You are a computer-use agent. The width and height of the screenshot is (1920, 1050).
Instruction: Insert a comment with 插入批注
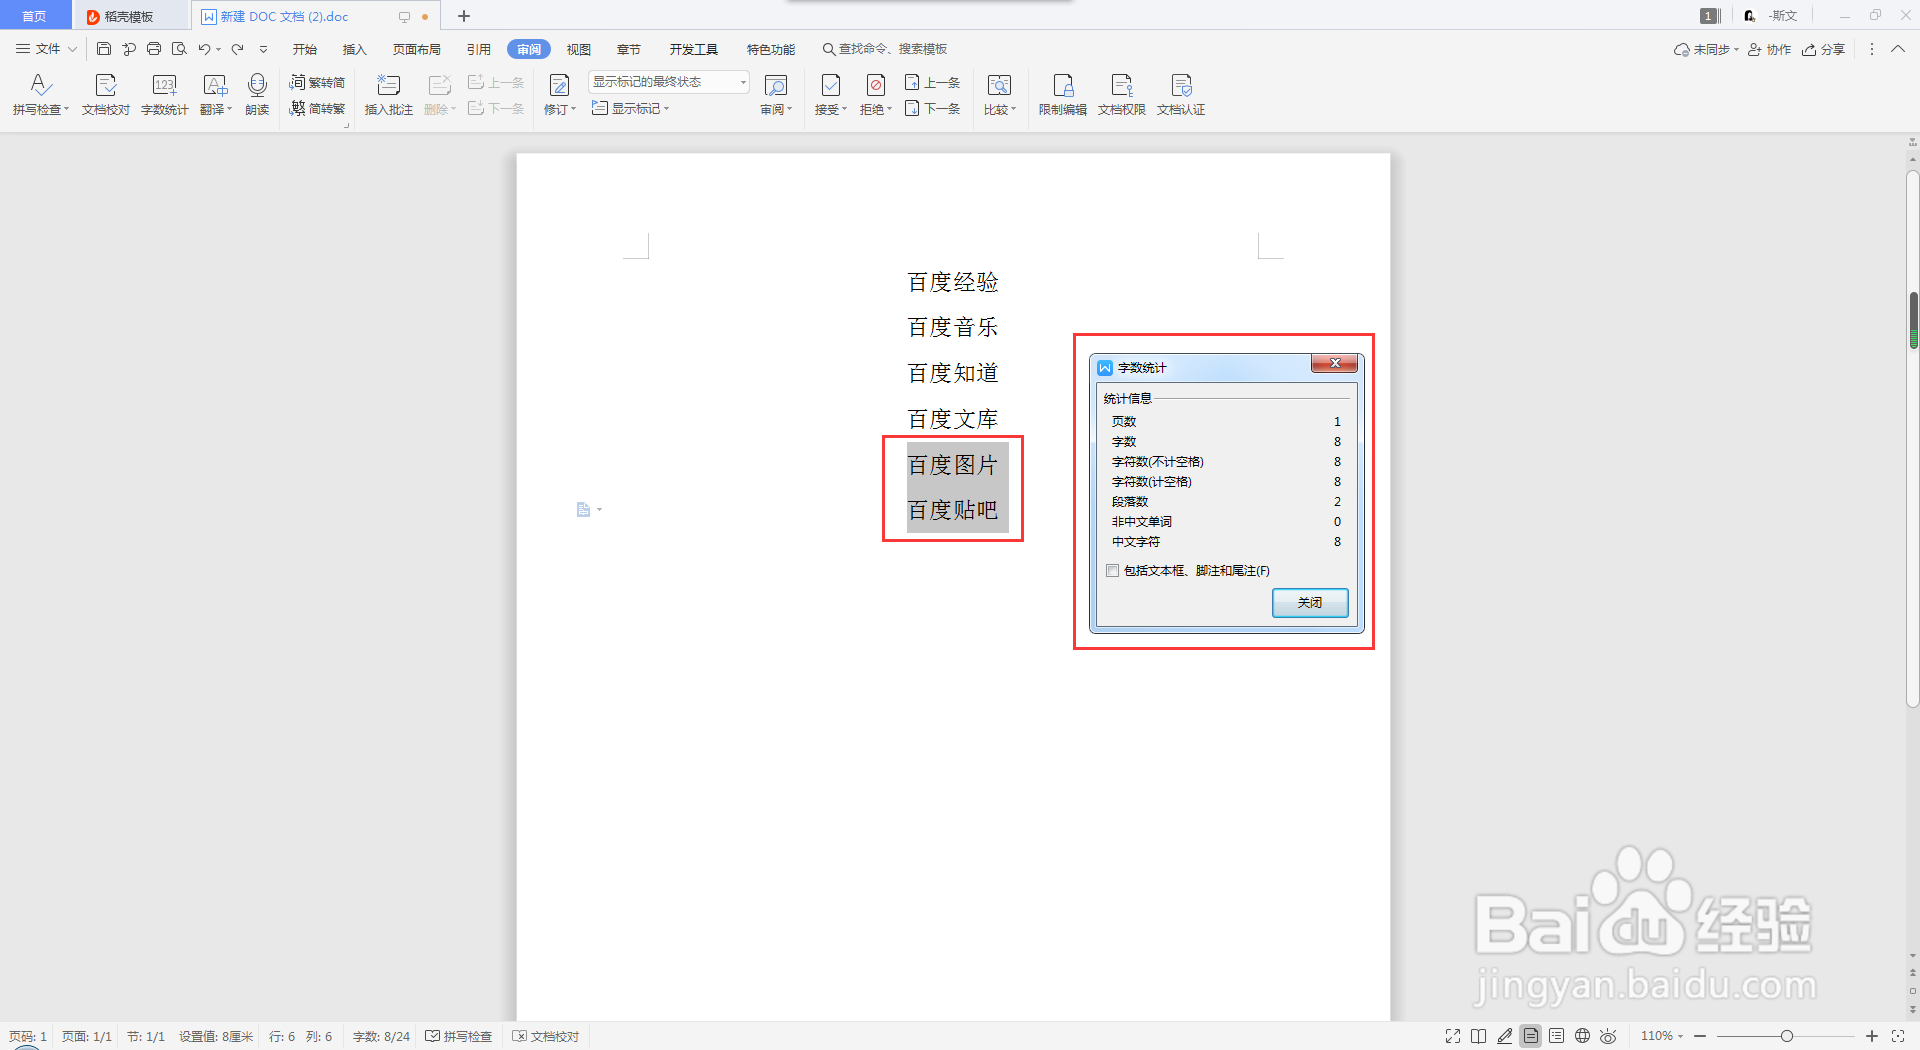click(388, 95)
